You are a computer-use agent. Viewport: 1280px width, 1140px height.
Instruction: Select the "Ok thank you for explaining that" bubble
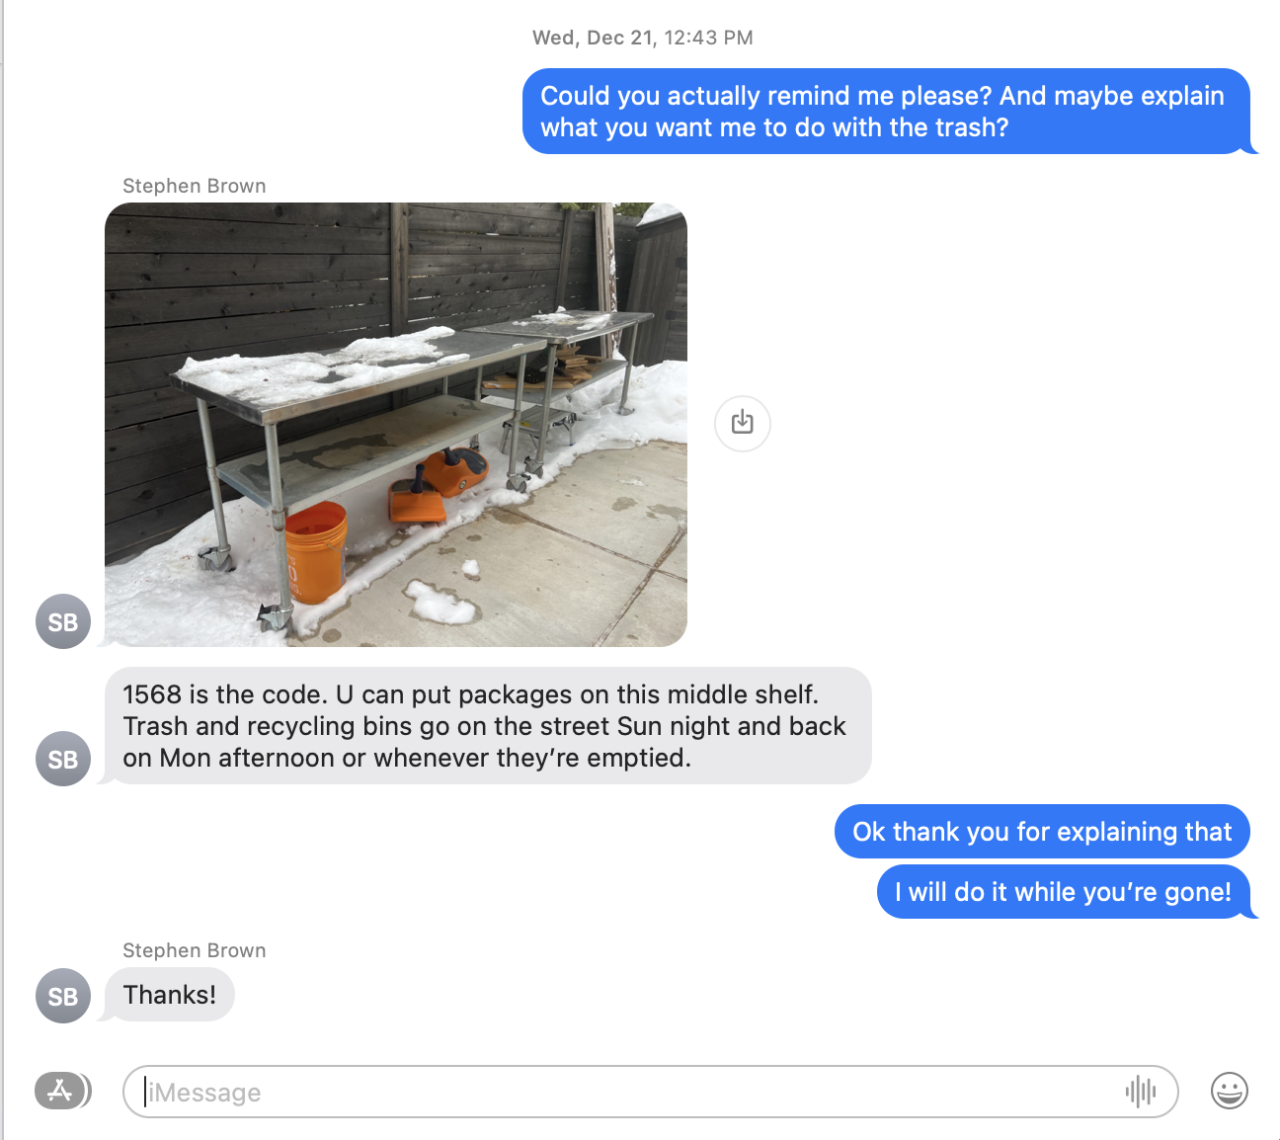1042,832
